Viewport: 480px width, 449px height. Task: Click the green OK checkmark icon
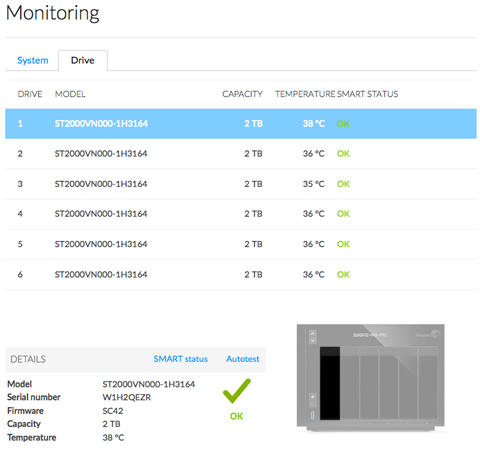point(237,391)
